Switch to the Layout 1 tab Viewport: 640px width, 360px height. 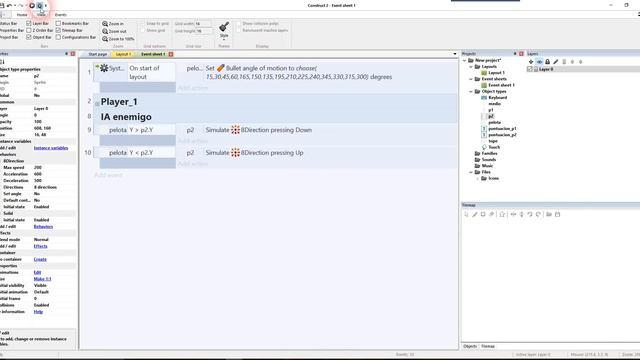(122, 54)
